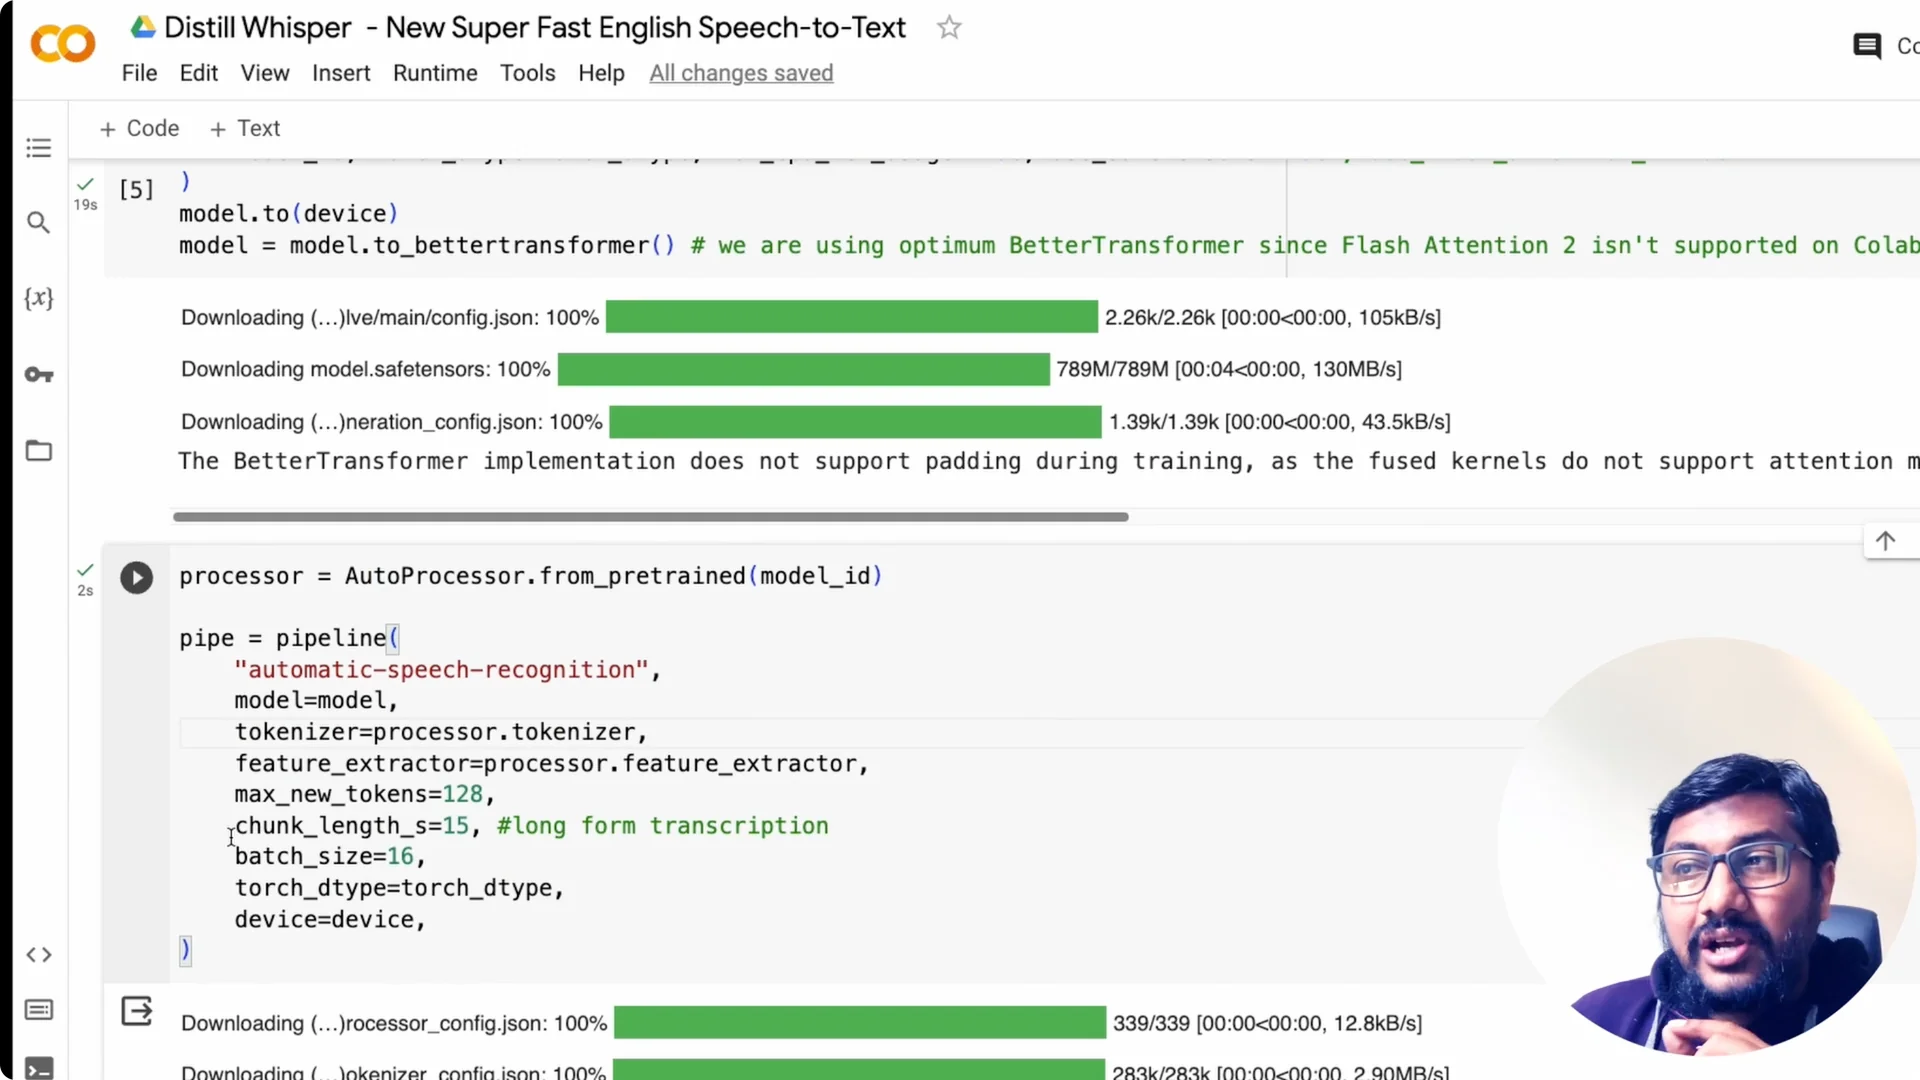Star the Distill Whisper notebook
1920x1080 pixels.
(948, 28)
